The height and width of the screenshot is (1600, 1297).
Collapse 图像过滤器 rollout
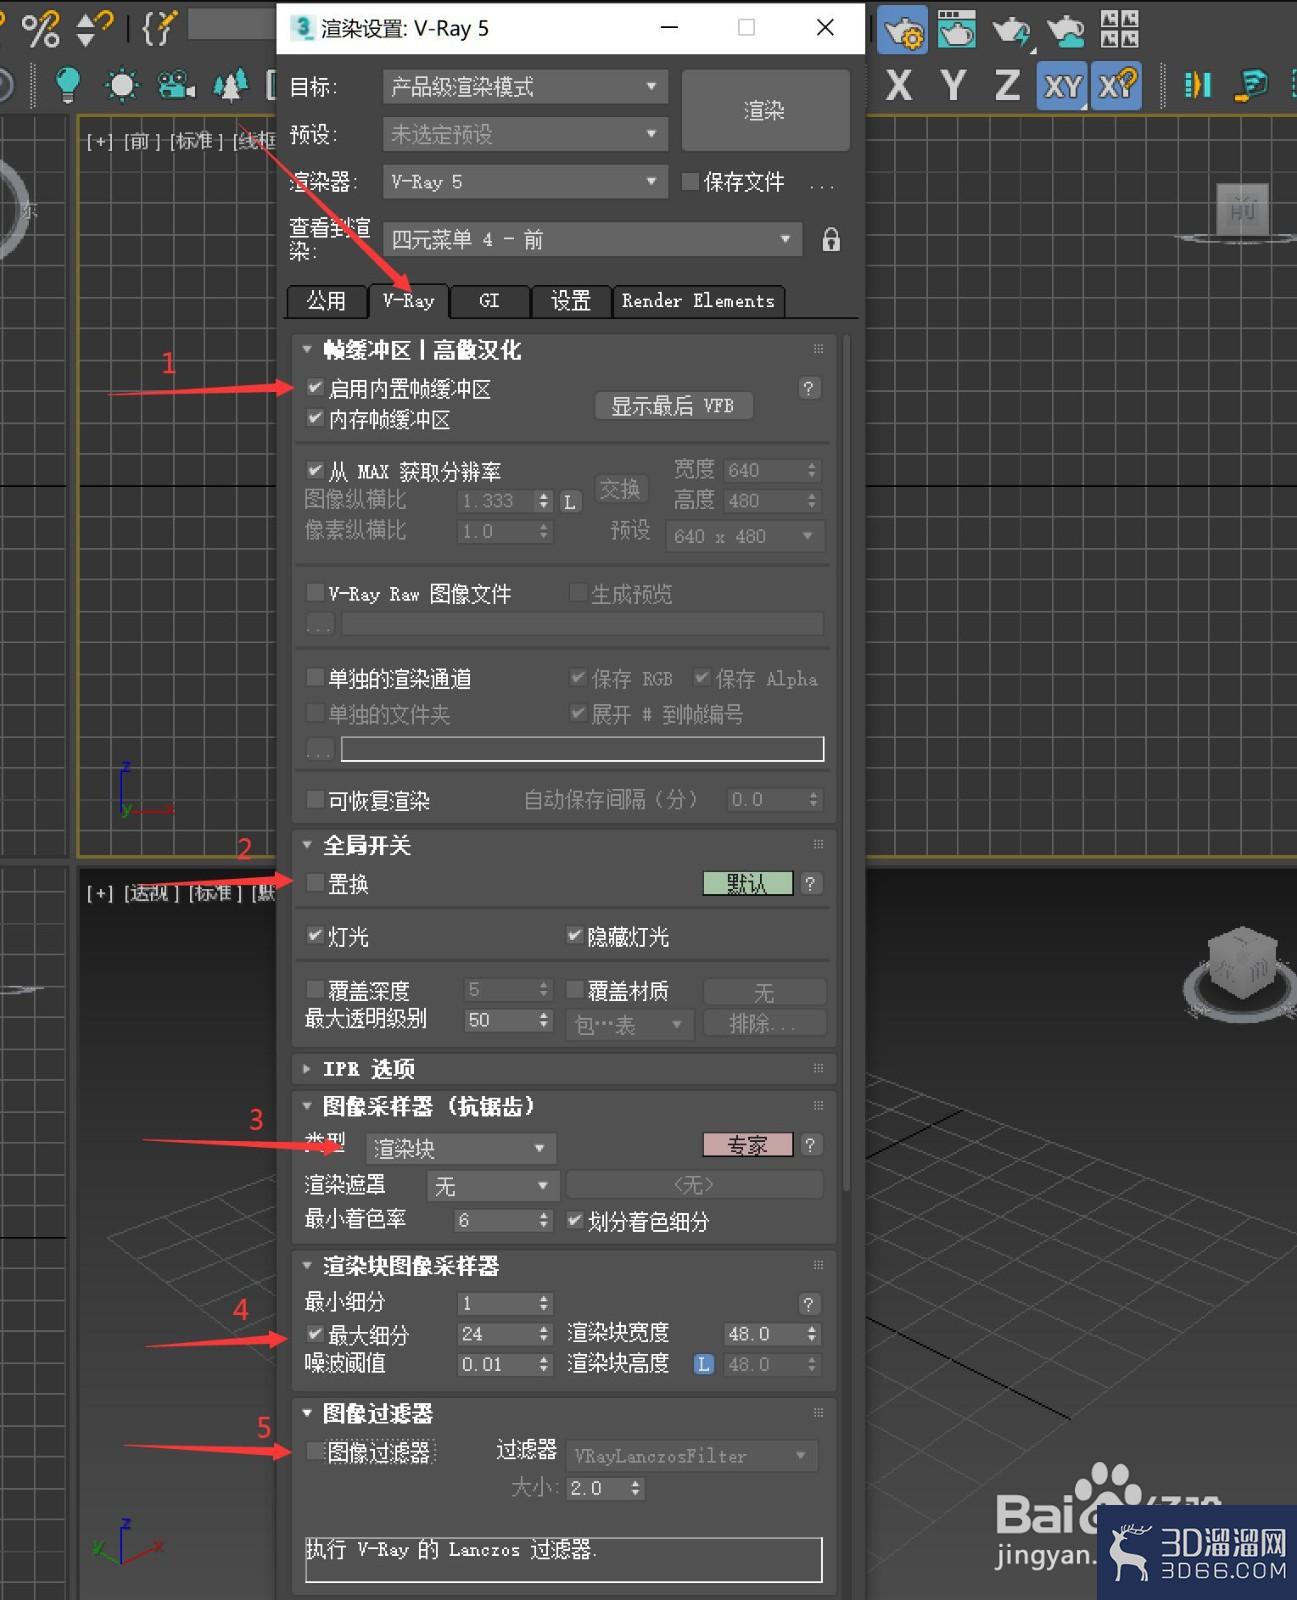(307, 1413)
